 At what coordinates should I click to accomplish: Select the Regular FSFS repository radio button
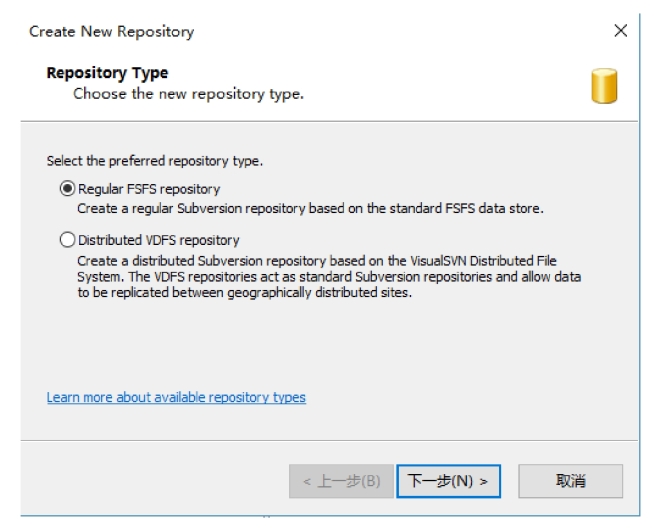(67, 189)
